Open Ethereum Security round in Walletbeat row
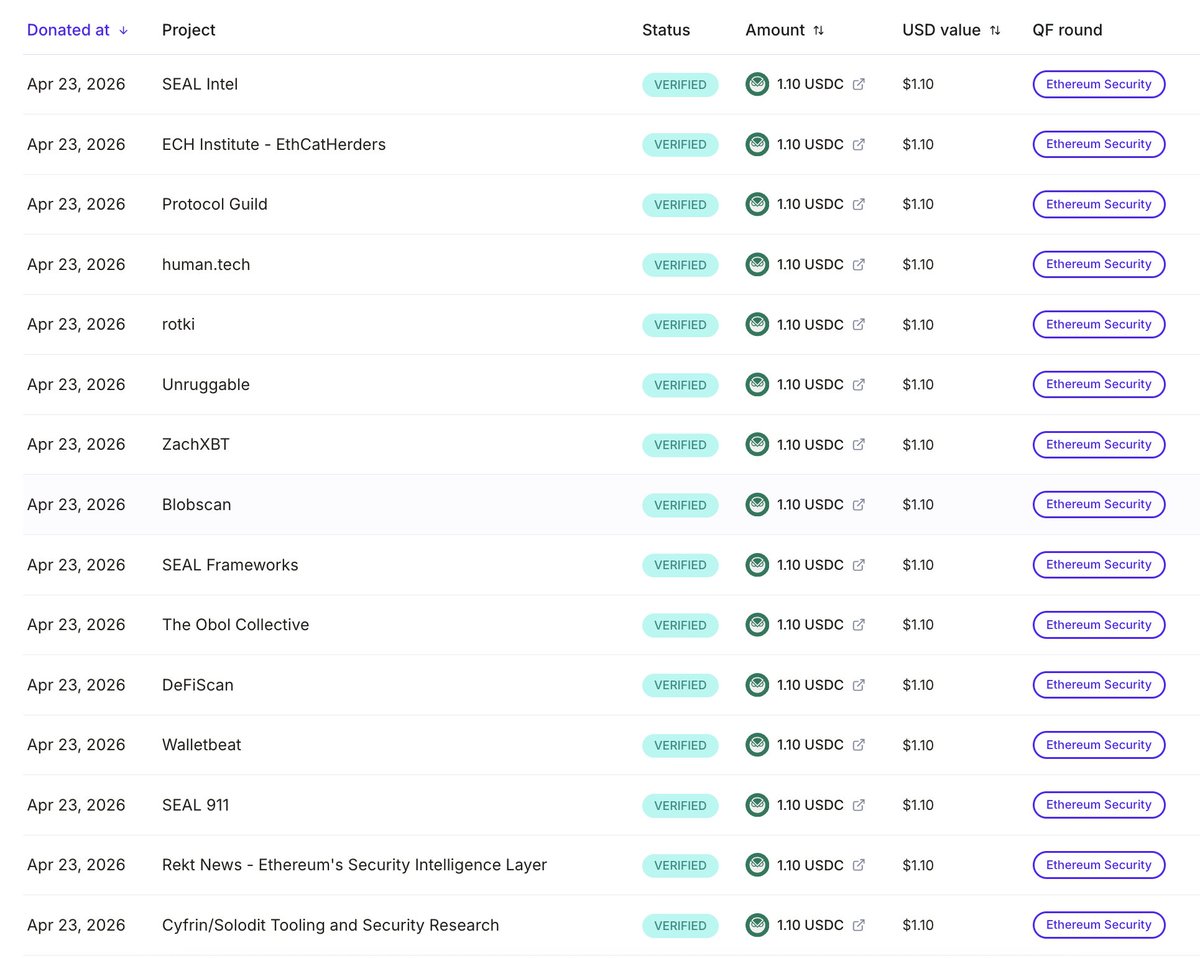This screenshot has width=1200, height=958. click(x=1099, y=744)
